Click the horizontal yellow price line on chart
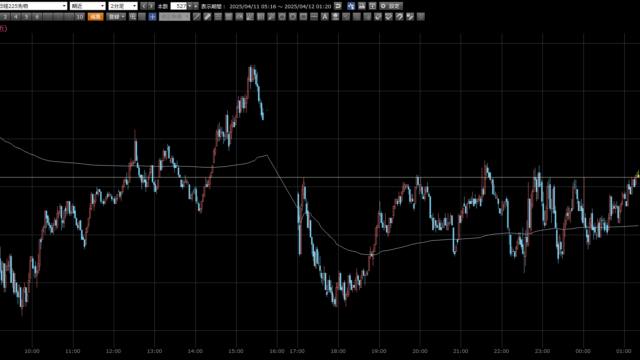The width and height of the screenshot is (640, 360). 320,177
